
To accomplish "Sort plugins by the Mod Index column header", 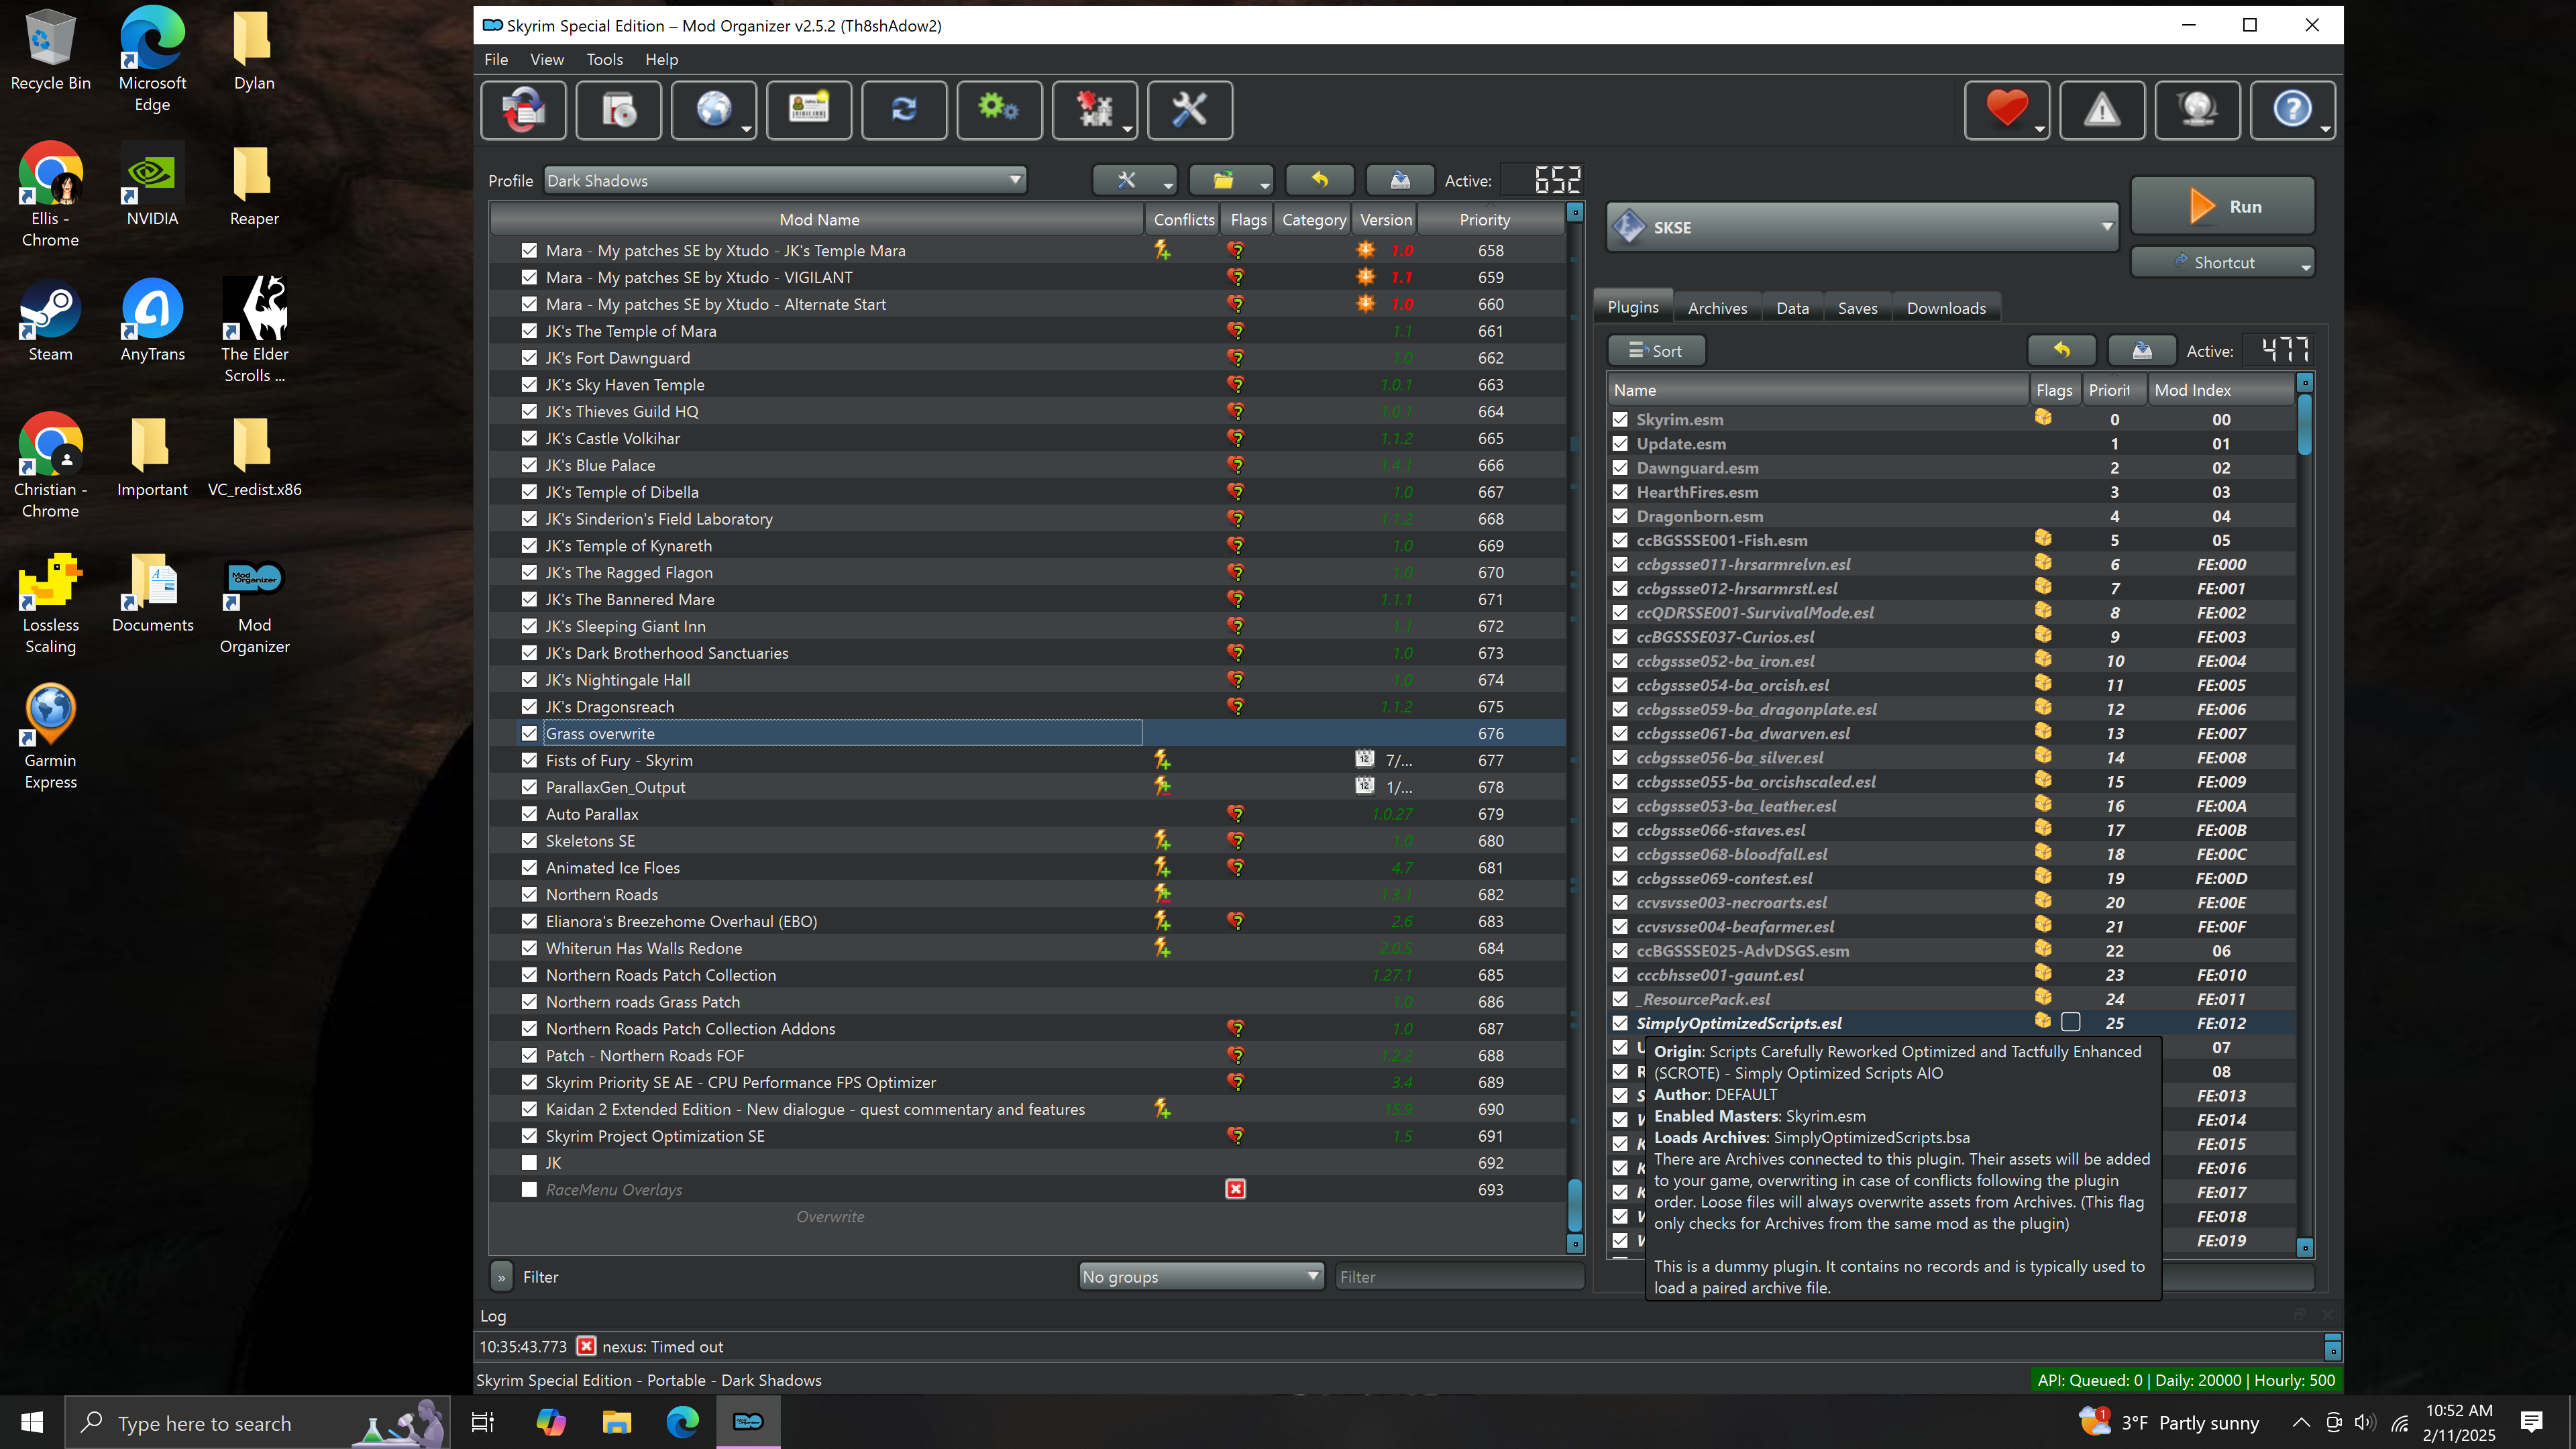I will (x=2221, y=390).
